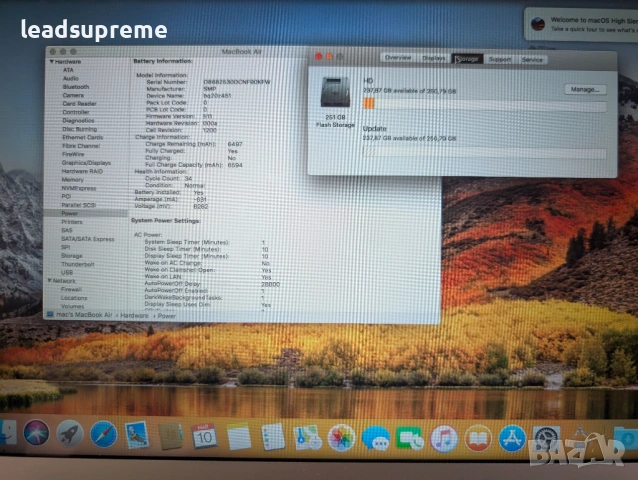
Task: Select Volumes under Network
Action: (72, 306)
